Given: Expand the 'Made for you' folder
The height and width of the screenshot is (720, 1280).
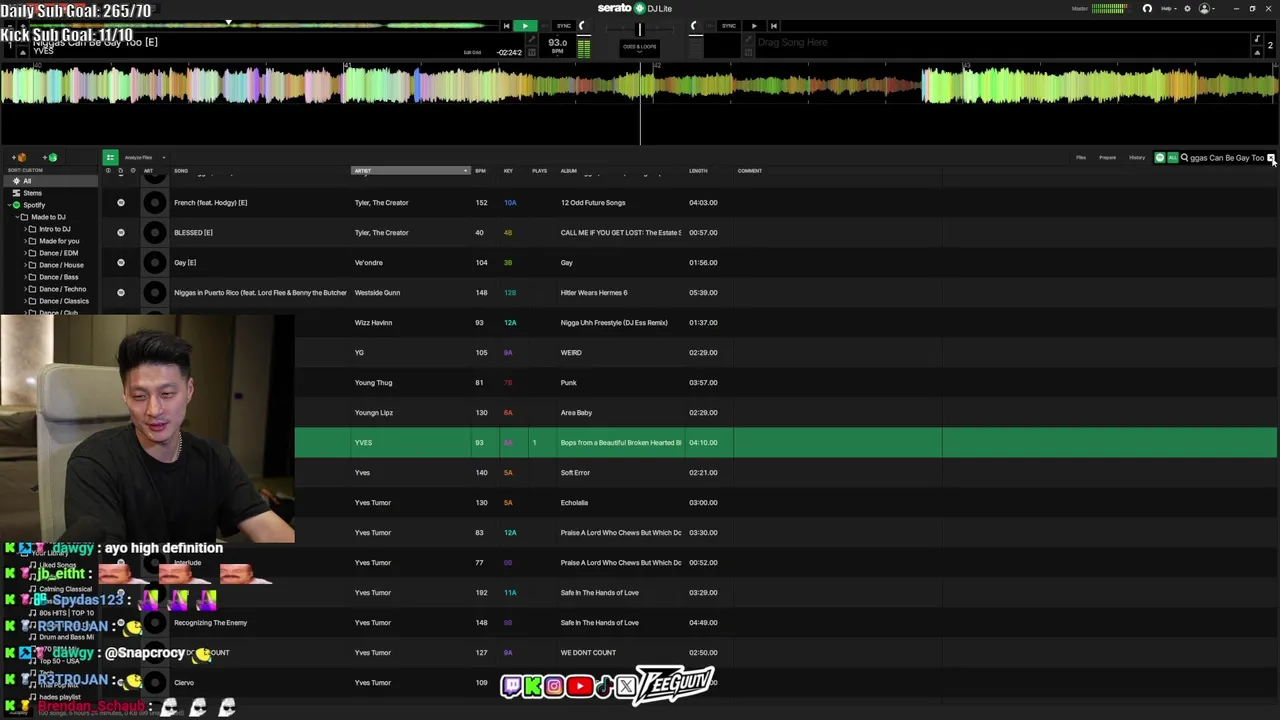Looking at the screenshot, I should pos(24,241).
